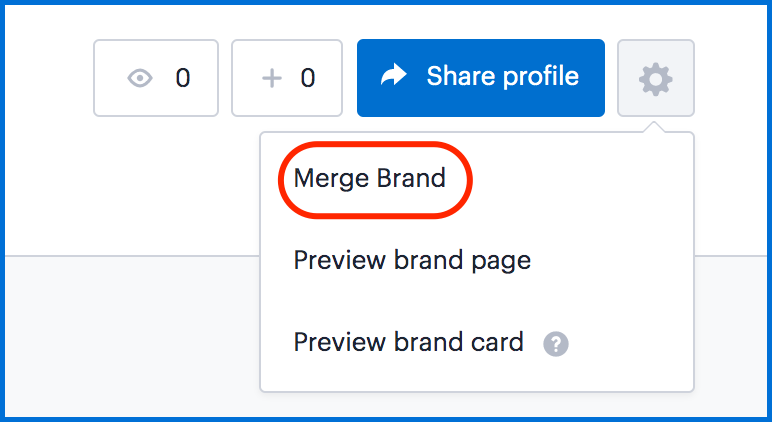Collapse the settings dropdown via gear button
This screenshot has width=772, height=422.
click(656, 78)
